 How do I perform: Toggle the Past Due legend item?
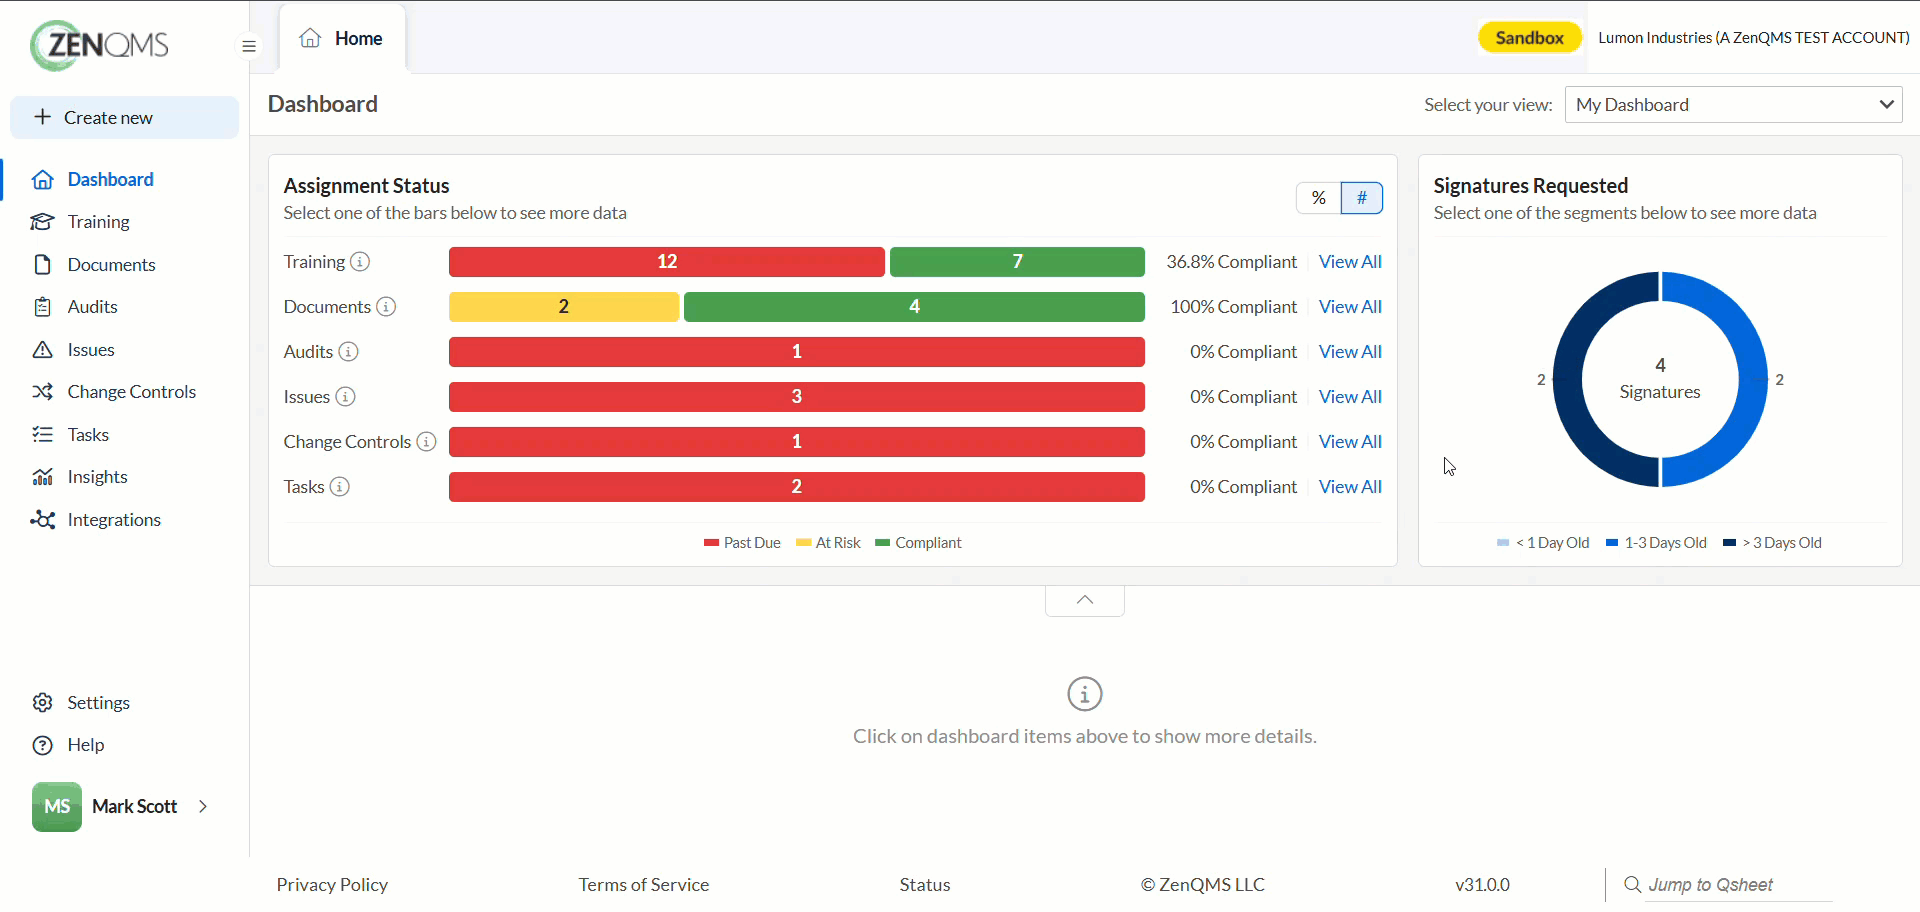click(742, 543)
